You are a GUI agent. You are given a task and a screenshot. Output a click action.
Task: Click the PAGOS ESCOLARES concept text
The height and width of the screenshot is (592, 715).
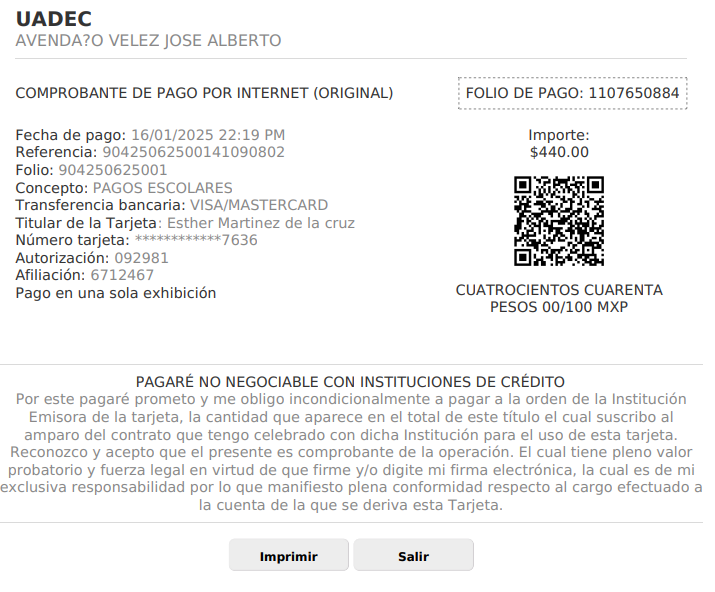[163, 188]
